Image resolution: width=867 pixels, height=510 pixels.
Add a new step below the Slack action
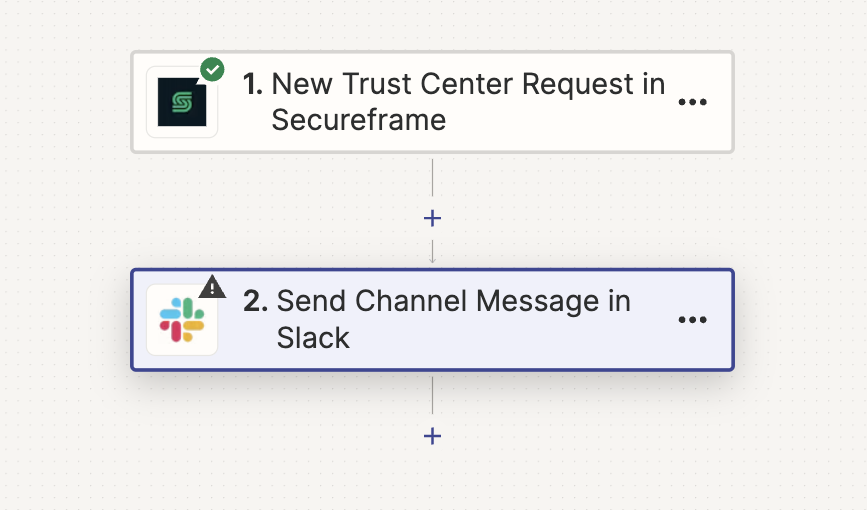click(x=432, y=436)
